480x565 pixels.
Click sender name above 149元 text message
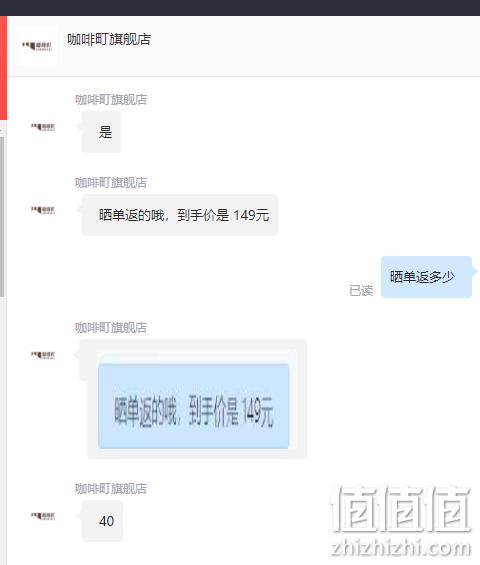tap(111, 183)
